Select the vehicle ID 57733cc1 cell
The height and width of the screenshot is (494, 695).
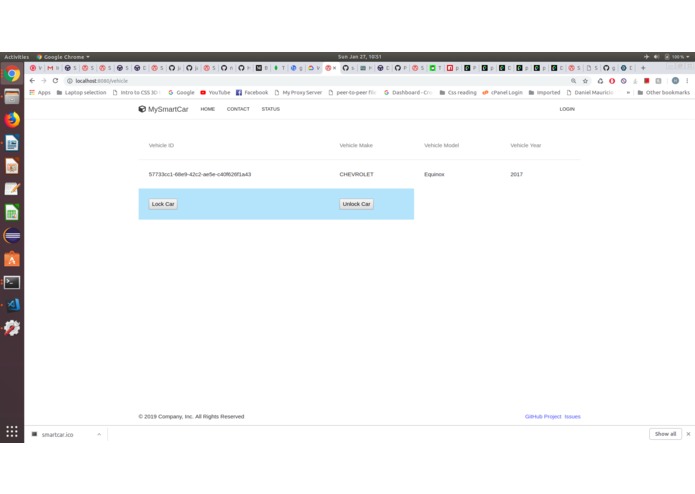(200, 175)
